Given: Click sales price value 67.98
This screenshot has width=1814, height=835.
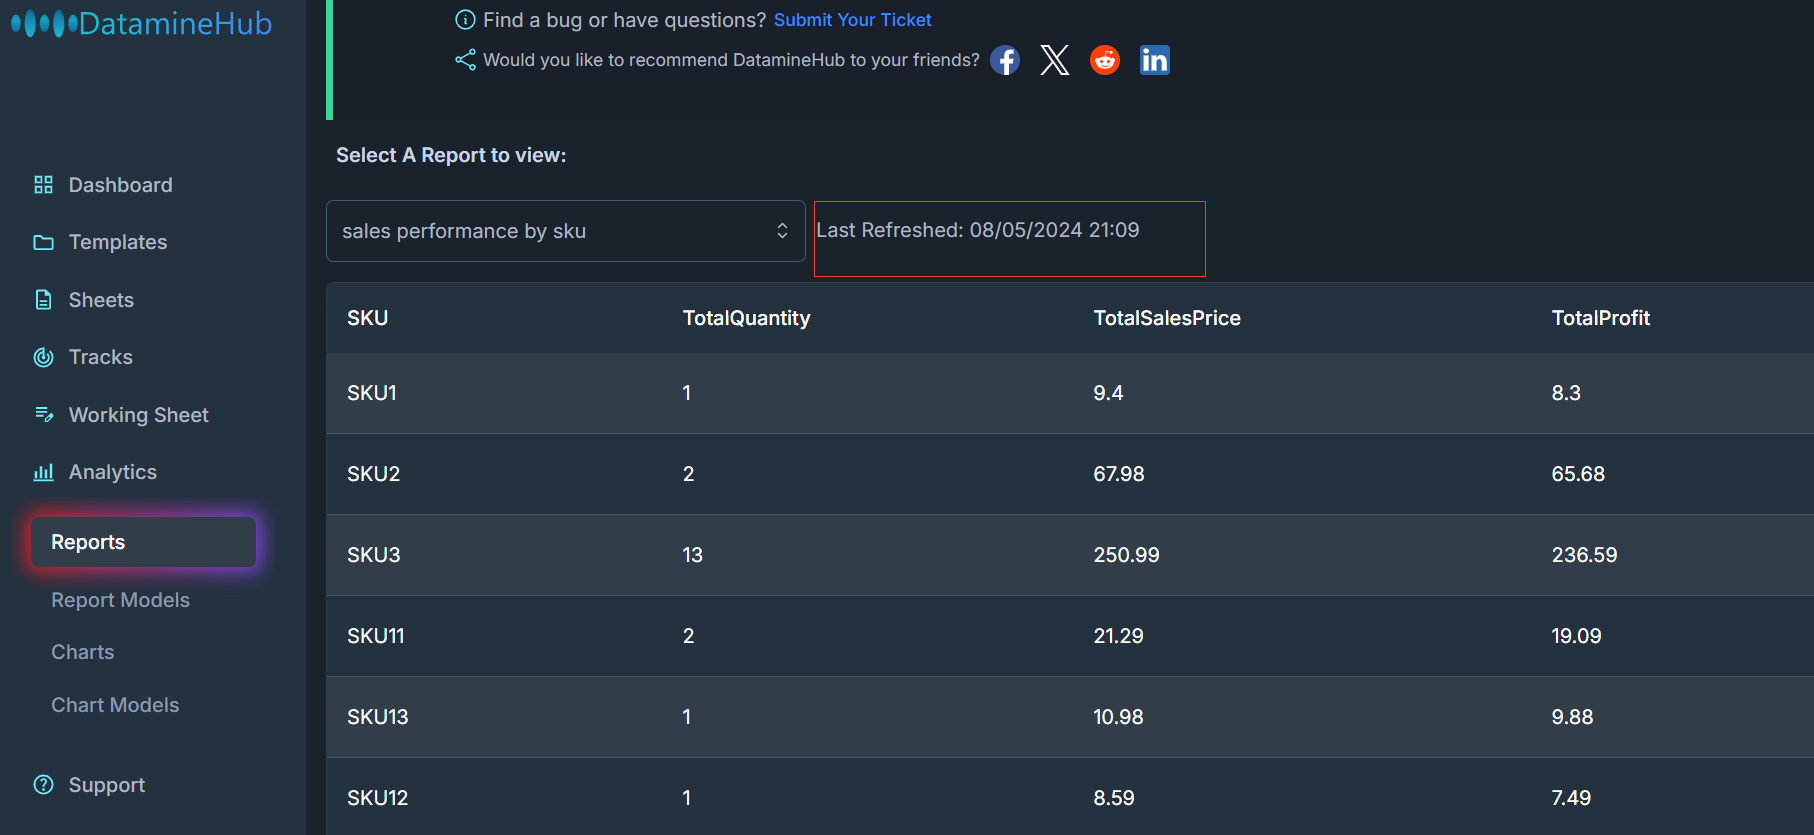Looking at the screenshot, I should pos(1119,474).
